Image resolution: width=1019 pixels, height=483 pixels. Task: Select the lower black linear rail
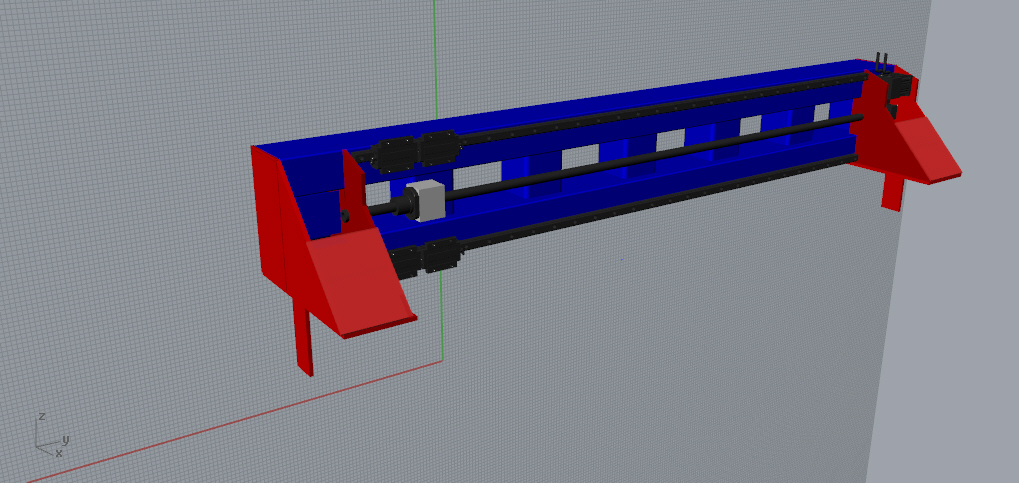click(650, 198)
